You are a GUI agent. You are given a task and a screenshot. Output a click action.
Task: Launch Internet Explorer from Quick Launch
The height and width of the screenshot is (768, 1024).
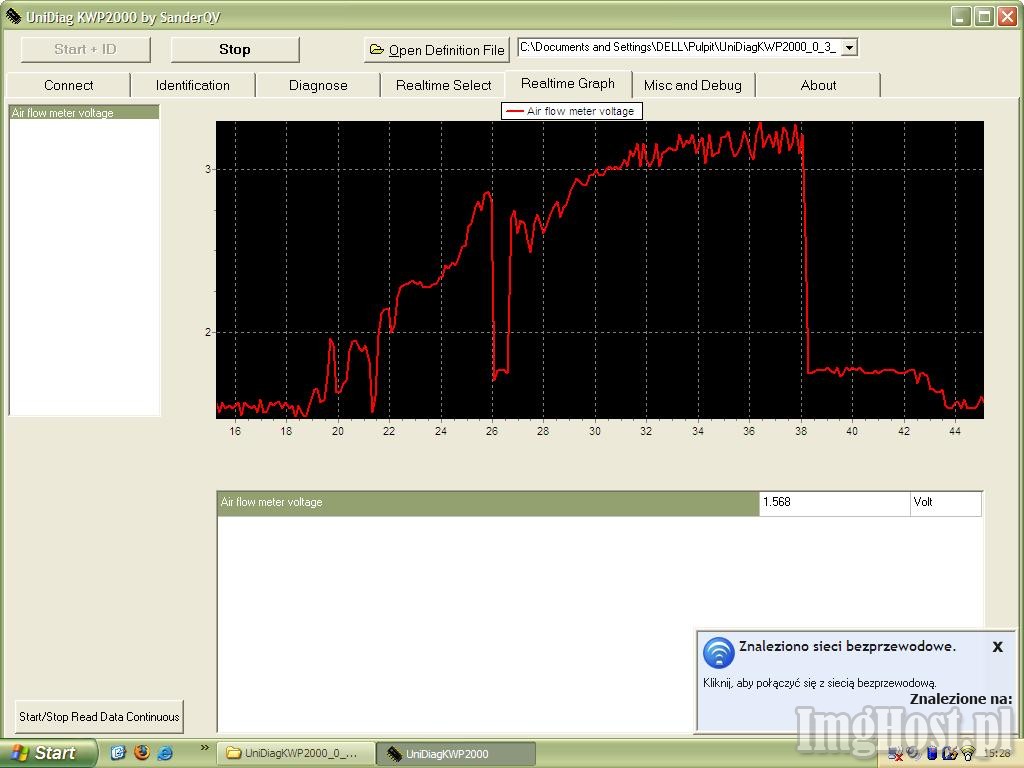click(165, 753)
